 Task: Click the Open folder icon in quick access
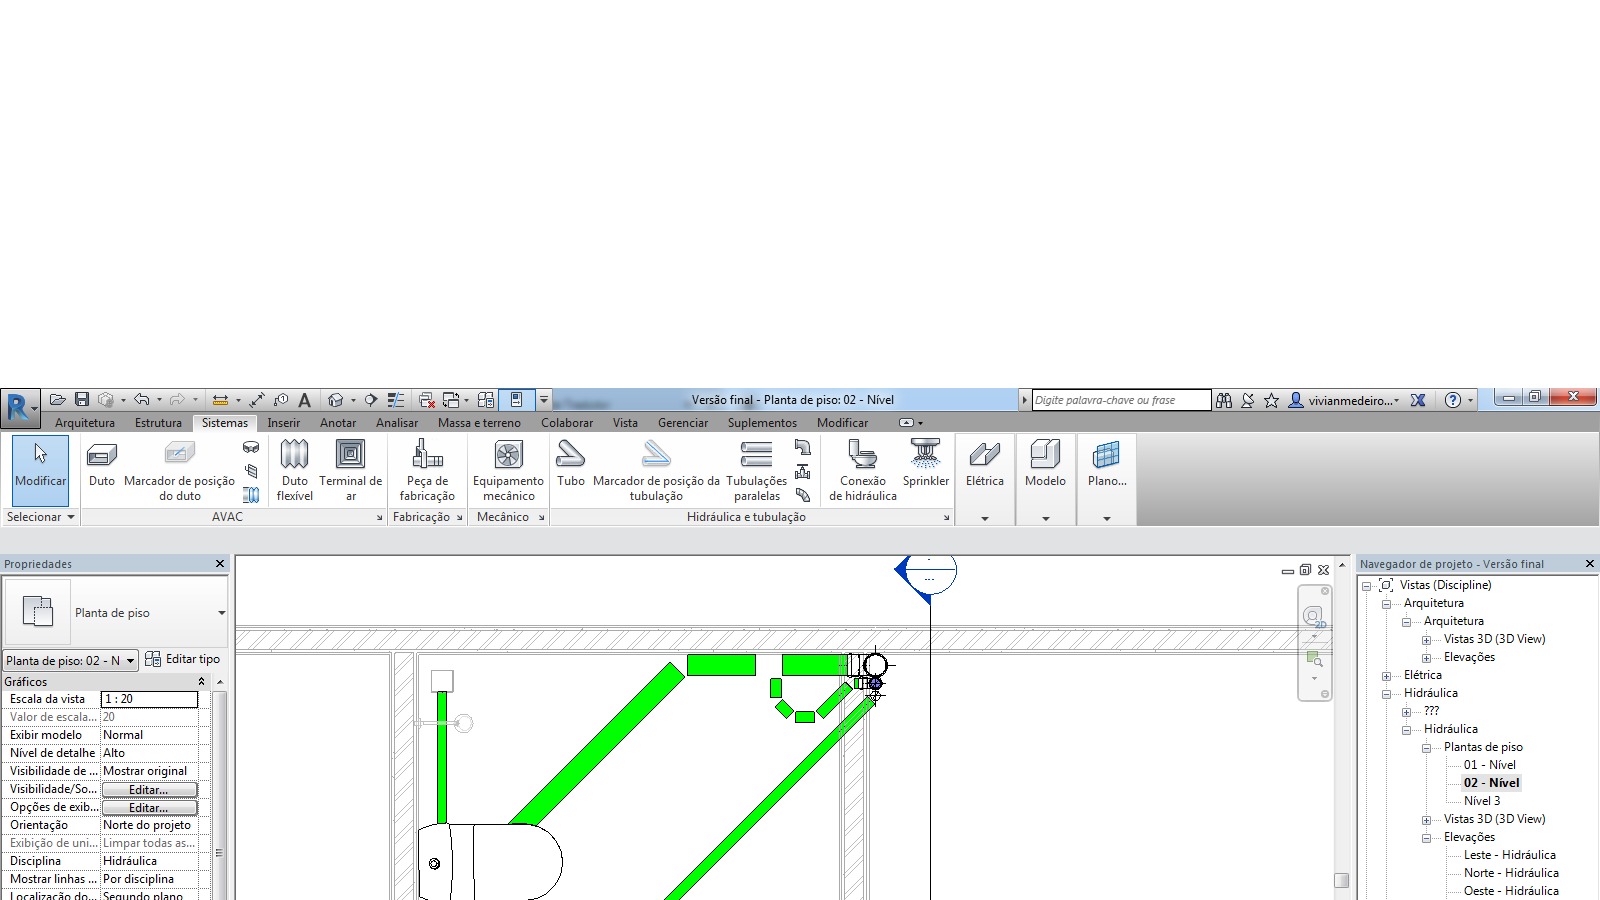click(x=58, y=400)
